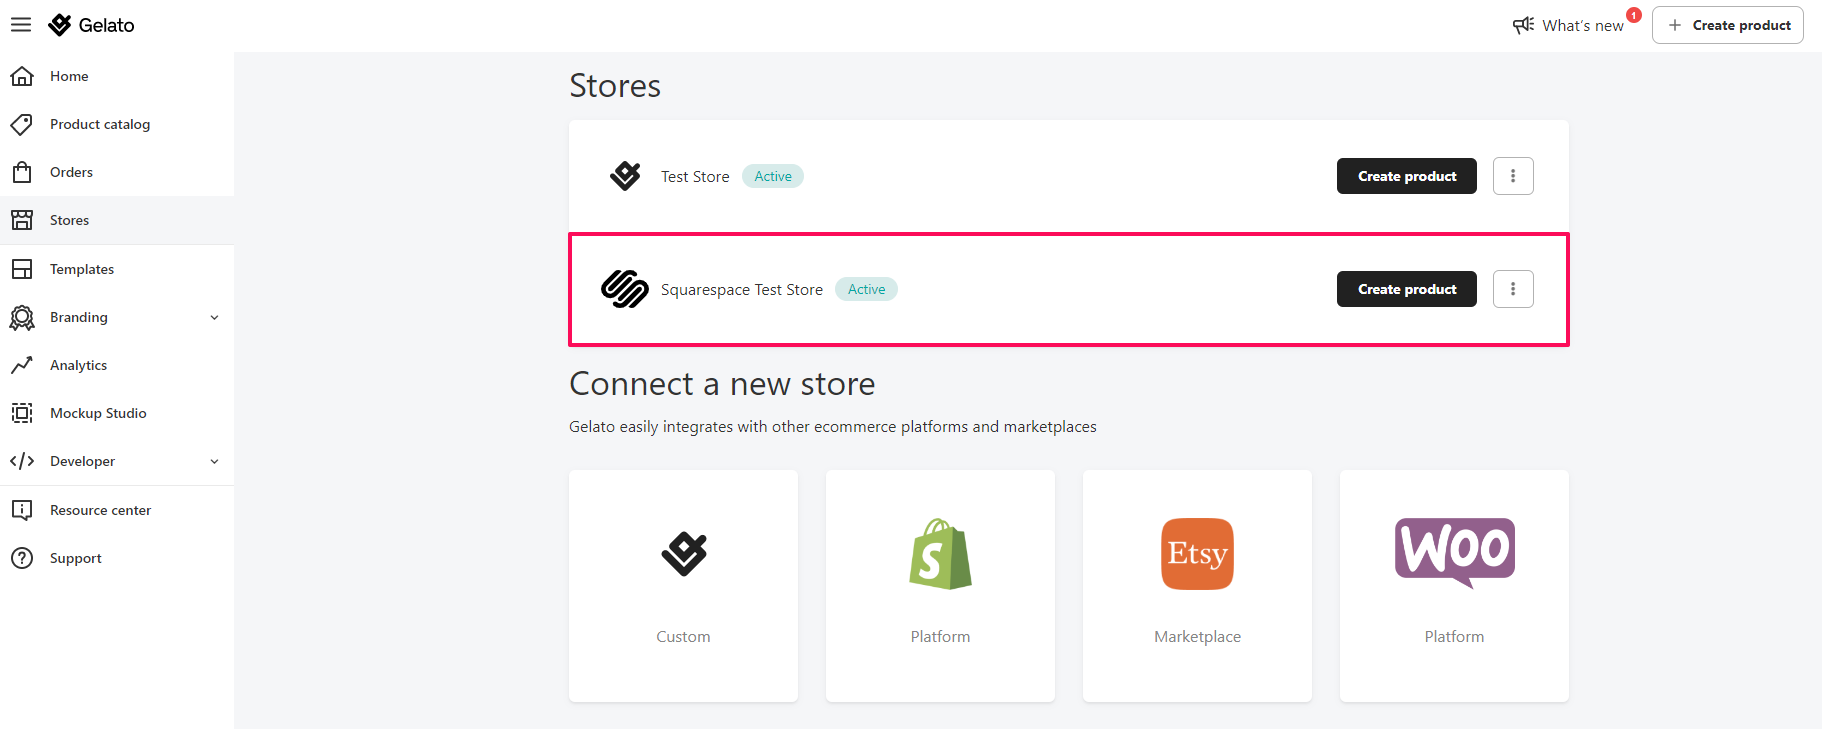The width and height of the screenshot is (1822, 729).
Task: Click the Orders shopping bag icon
Action: [x=22, y=172]
